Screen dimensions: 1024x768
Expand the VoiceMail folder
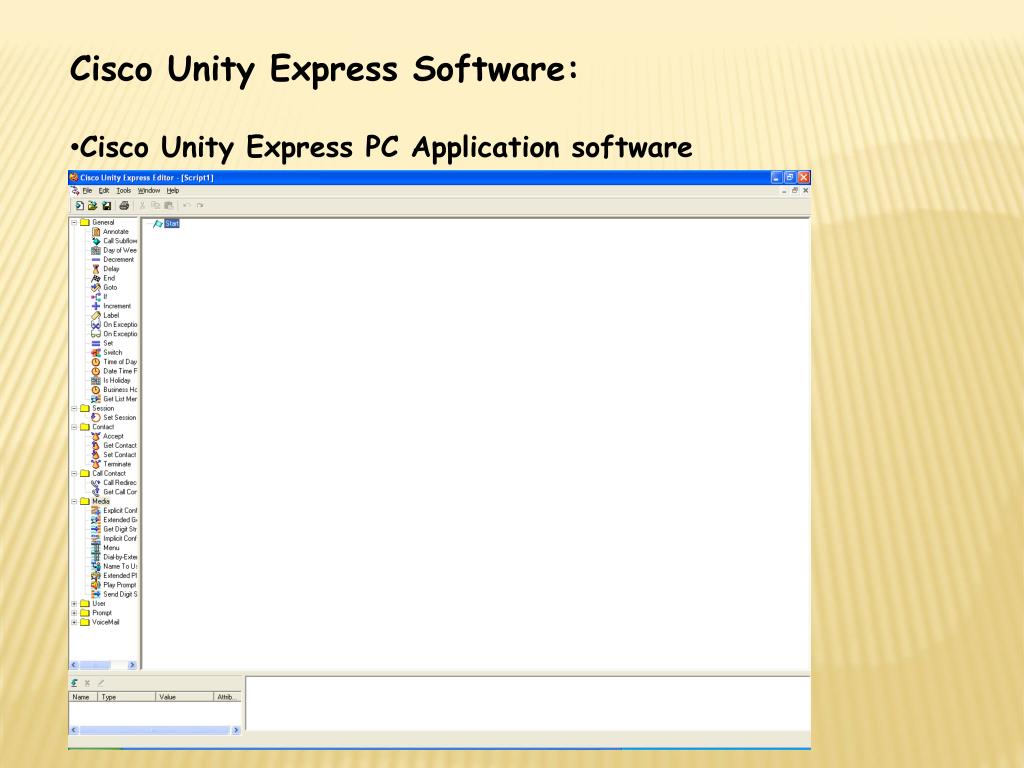[74, 622]
